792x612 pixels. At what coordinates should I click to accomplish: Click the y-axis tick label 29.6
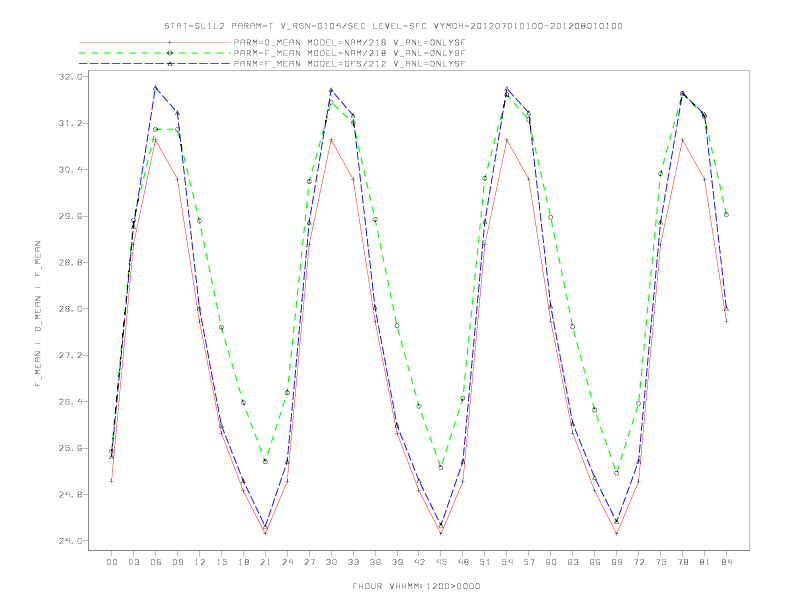70,216
